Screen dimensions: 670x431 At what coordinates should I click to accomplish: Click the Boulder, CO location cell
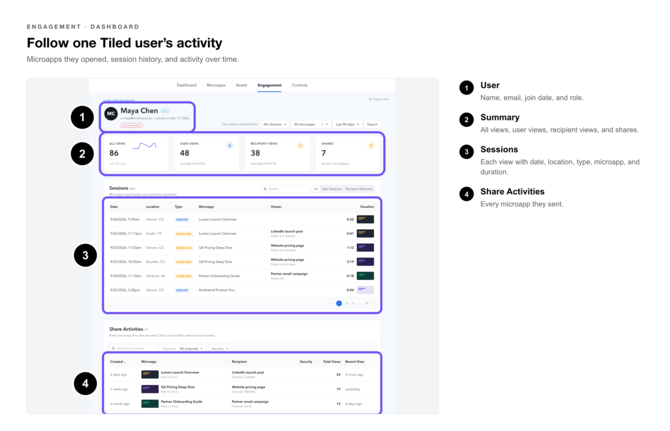click(156, 262)
